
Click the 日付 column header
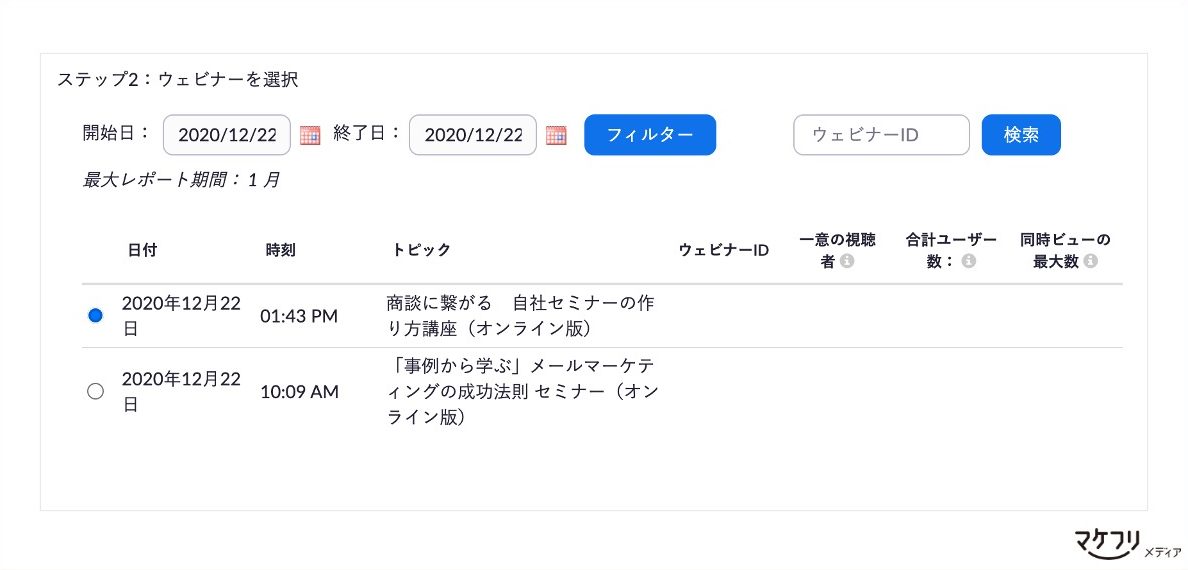(142, 250)
